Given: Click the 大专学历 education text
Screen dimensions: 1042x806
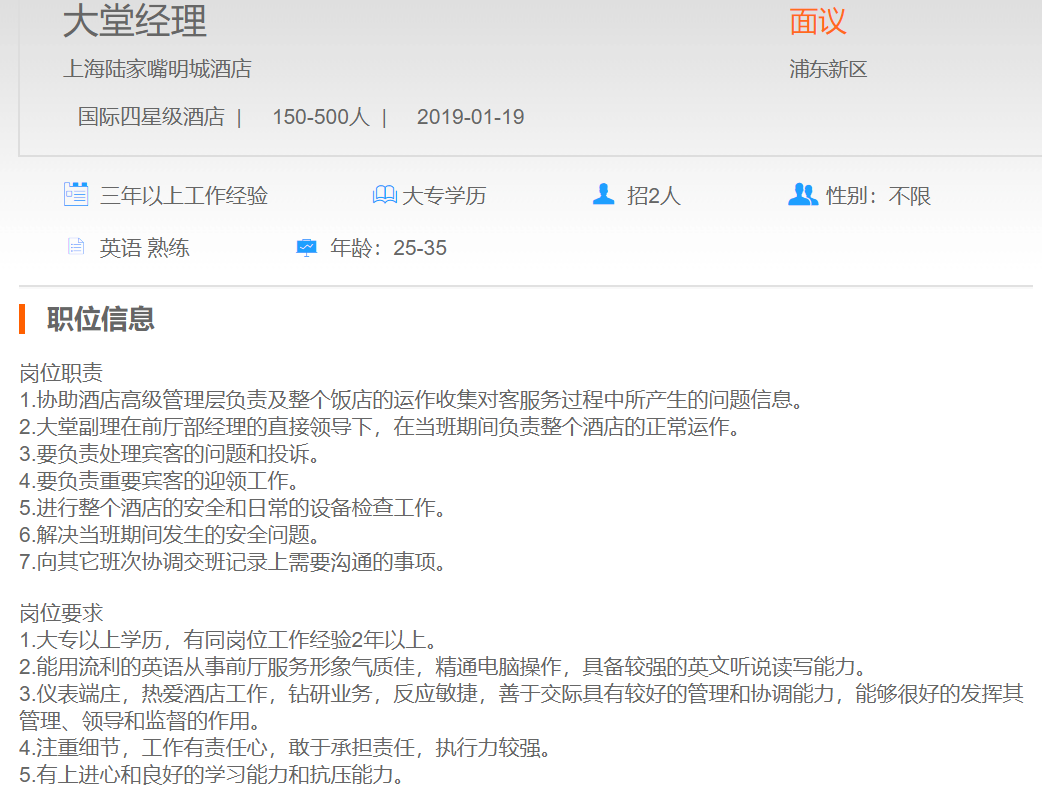Looking at the screenshot, I should pos(444,196).
